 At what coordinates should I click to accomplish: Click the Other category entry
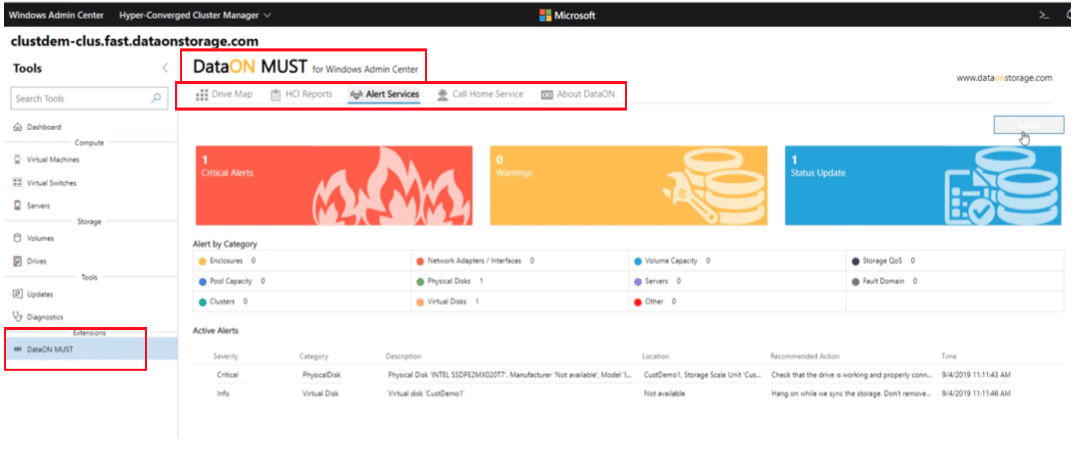tap(655, 302)
